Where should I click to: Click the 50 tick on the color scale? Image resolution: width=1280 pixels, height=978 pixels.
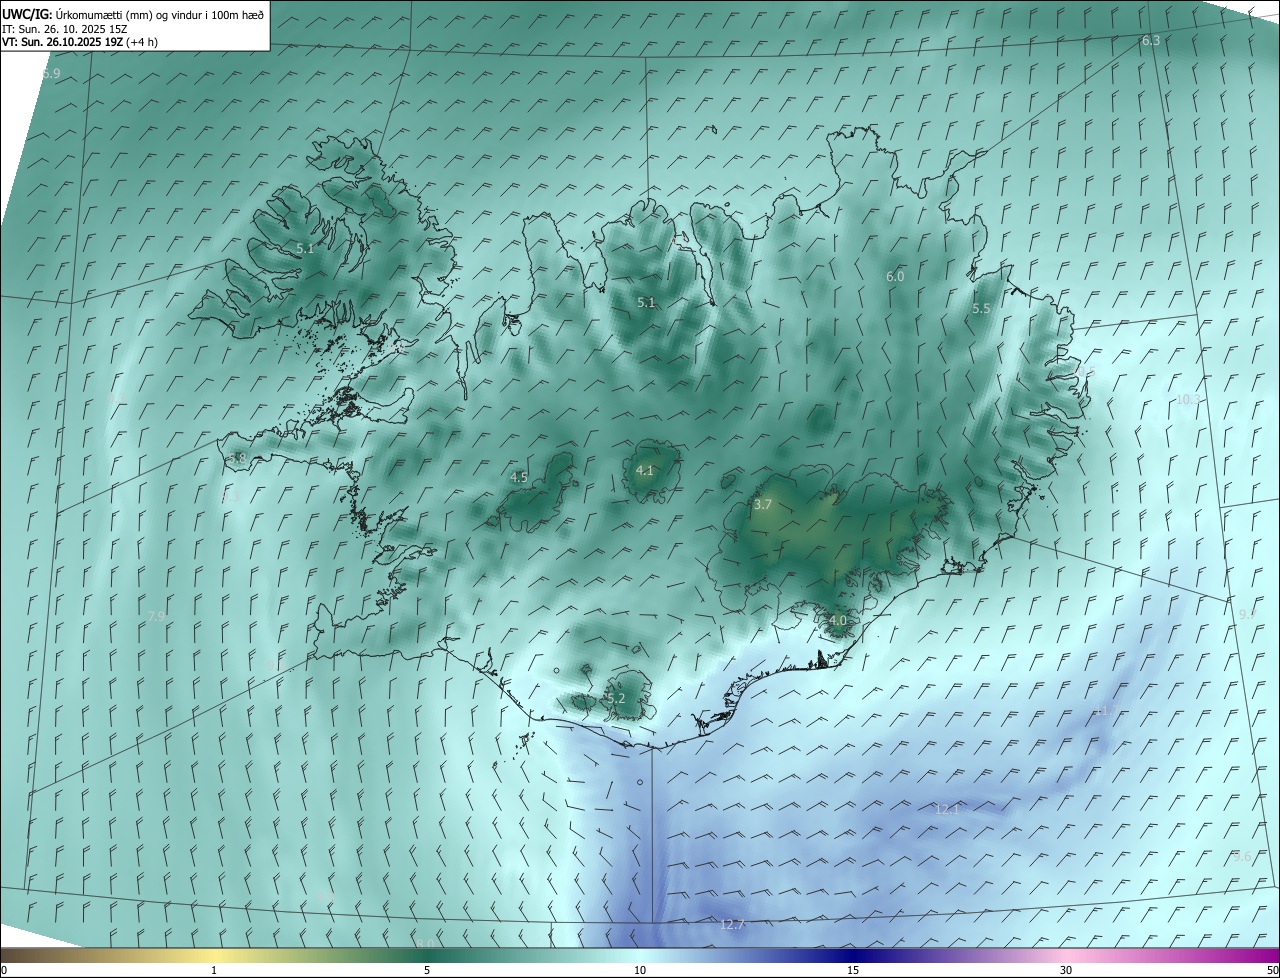pyautogui.click(x=1272, y=970)
